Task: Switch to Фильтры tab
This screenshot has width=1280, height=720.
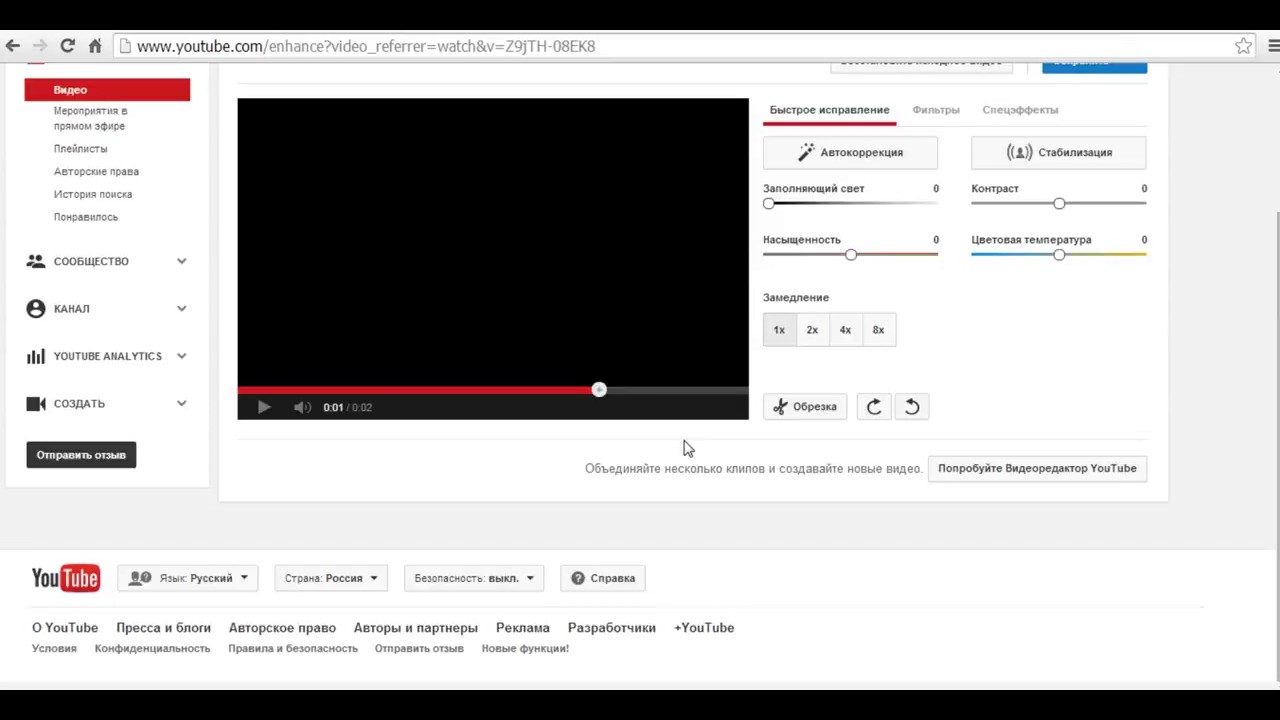Action: [936, 110]
